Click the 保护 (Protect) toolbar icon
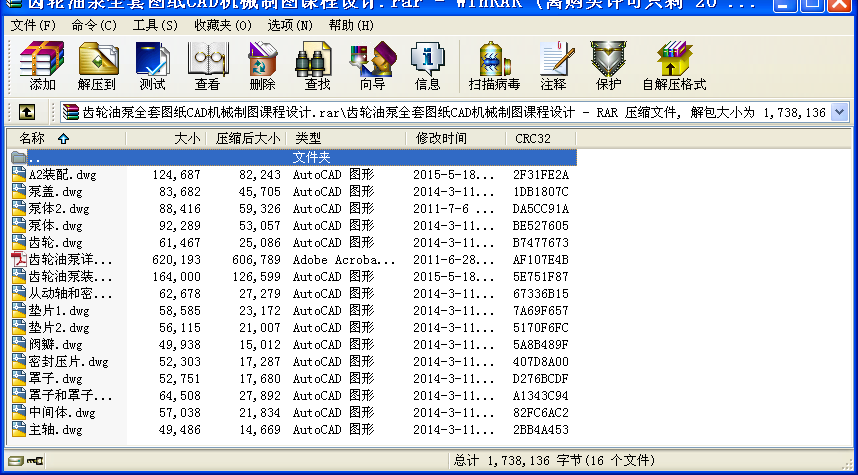Viewport: 858px width, 475px height. tap(608, 66)
